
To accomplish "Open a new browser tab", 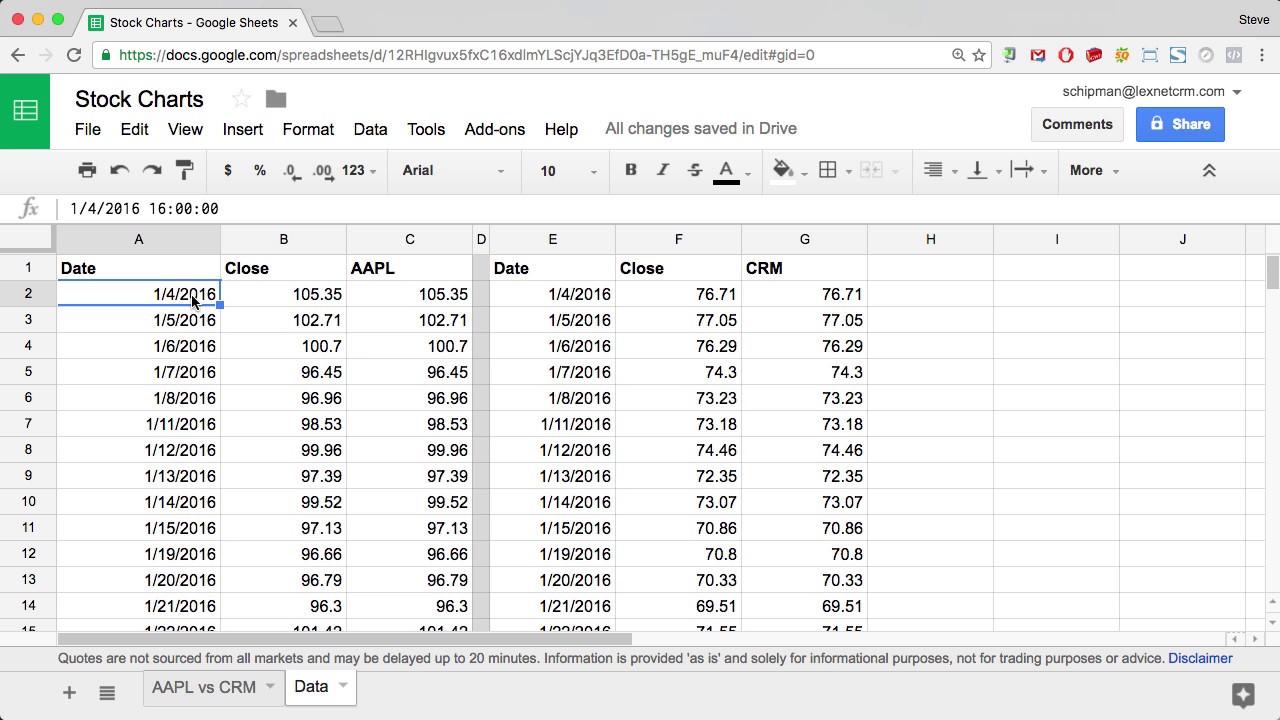I will (327, 23).
